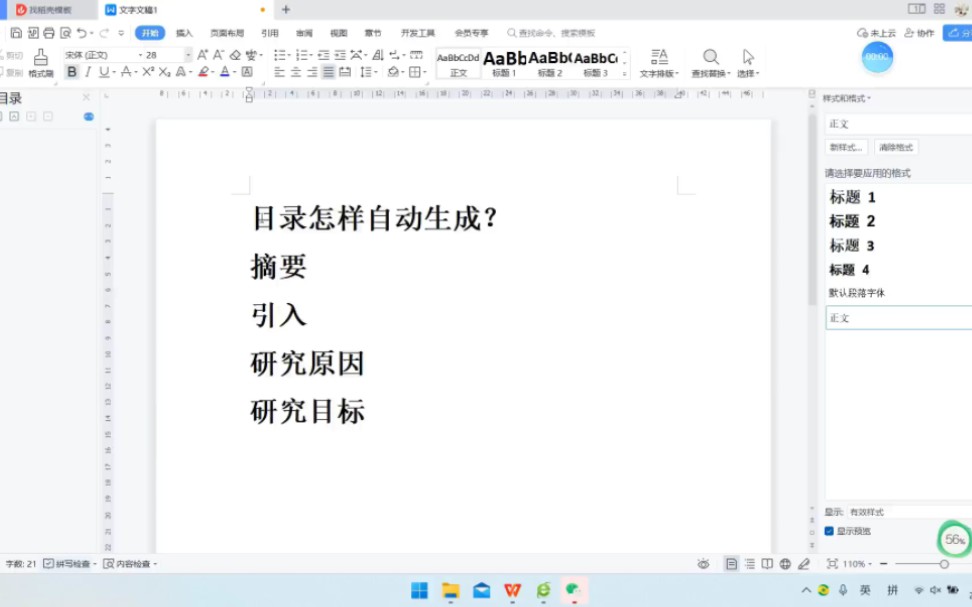Open the zoom level 110% dropdown
Screen dimensions: 972x607
coord(857,563)
